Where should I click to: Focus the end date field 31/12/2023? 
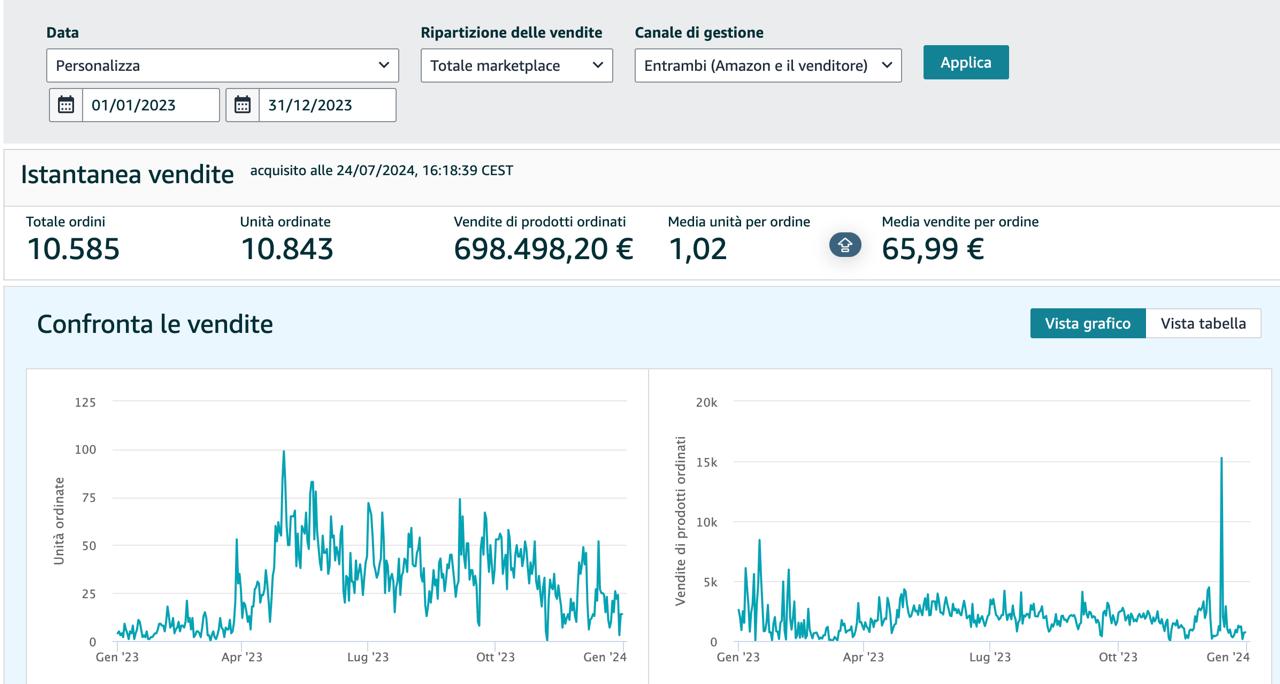[326, 105]
